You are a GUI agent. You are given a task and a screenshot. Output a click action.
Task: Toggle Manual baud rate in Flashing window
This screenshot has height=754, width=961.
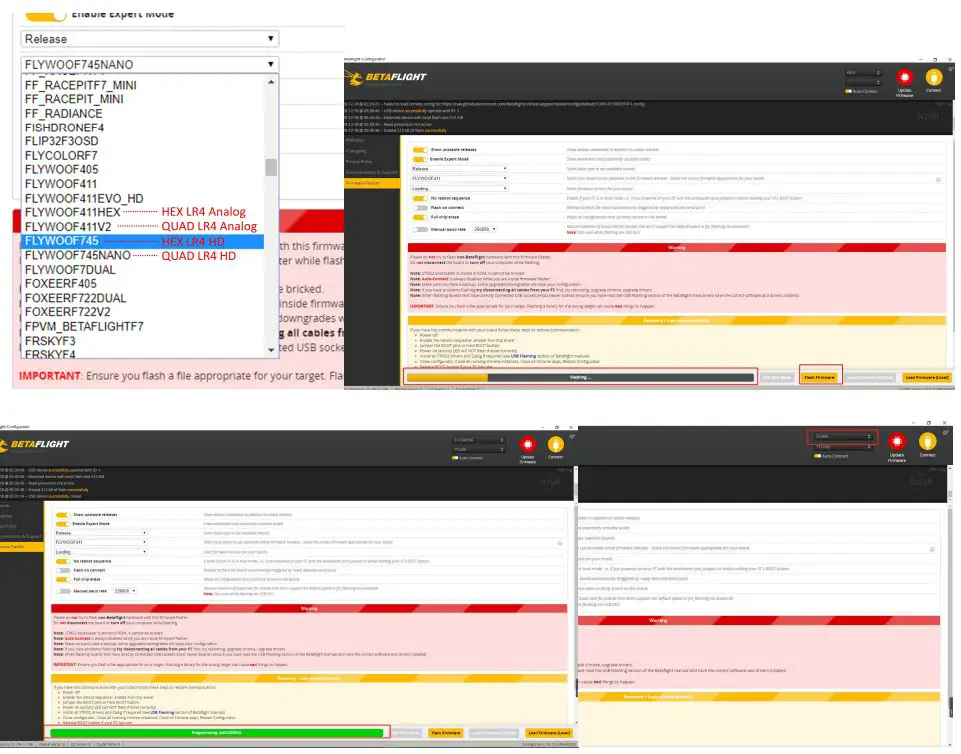pos(420,229)
